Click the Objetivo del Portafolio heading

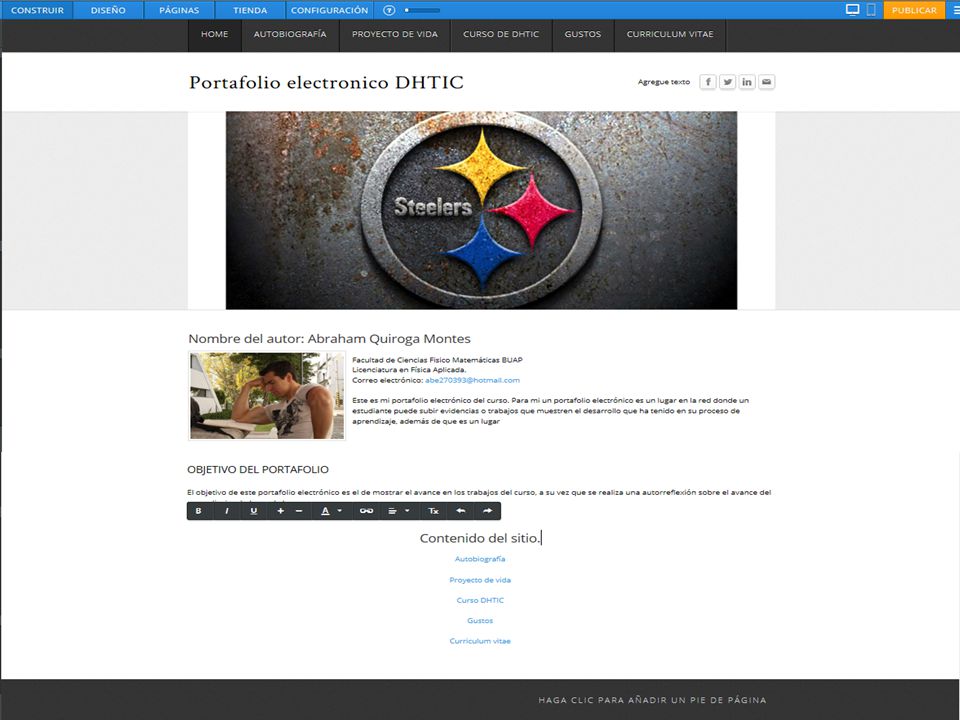(x=258, y=470)
